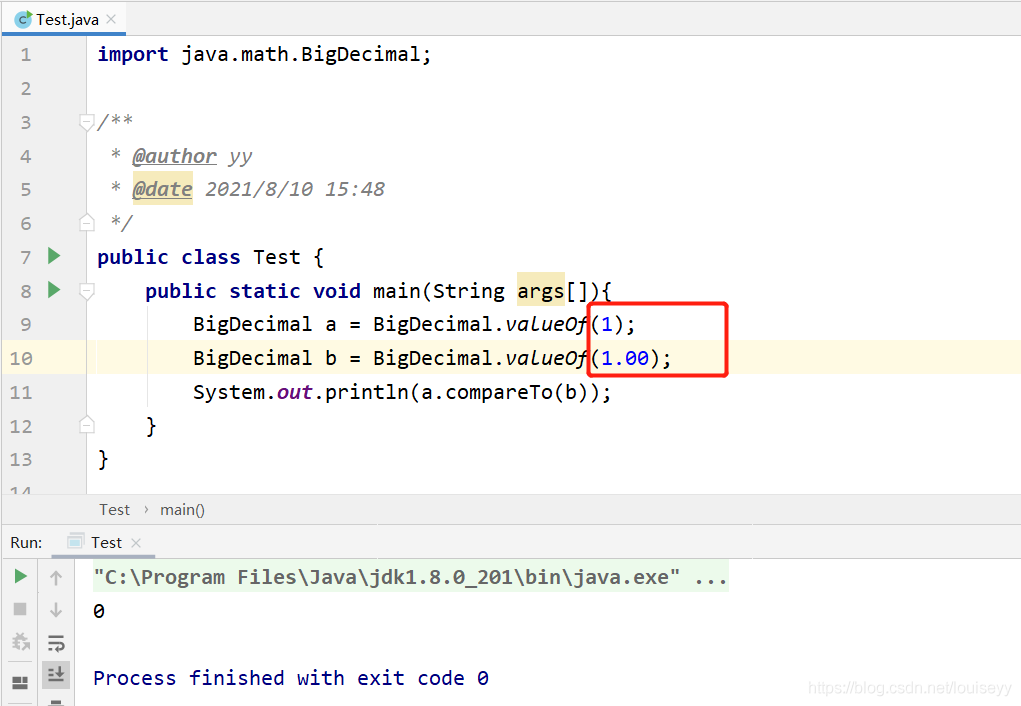Viewport: 1021px width, 706px height.
Task: Click line number 2 in the gutter
Action: click(25, 89)
